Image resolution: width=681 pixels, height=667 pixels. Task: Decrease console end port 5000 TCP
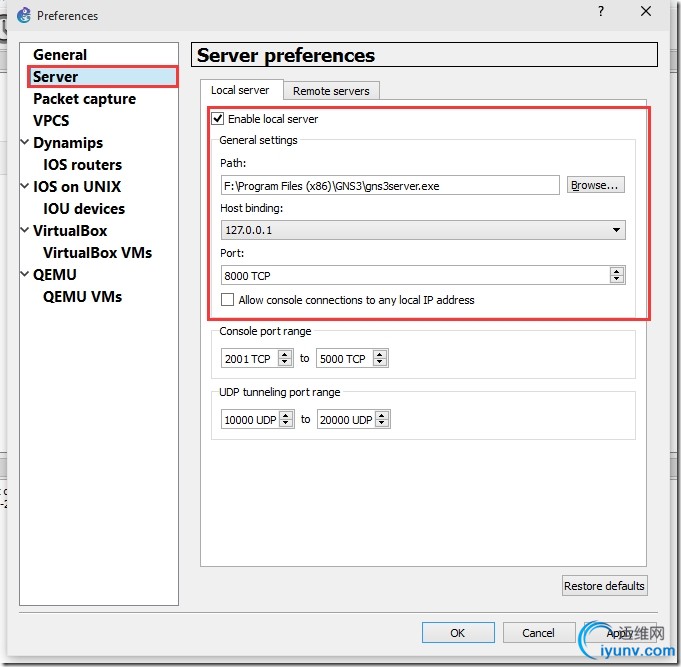(x=380, y=363)
